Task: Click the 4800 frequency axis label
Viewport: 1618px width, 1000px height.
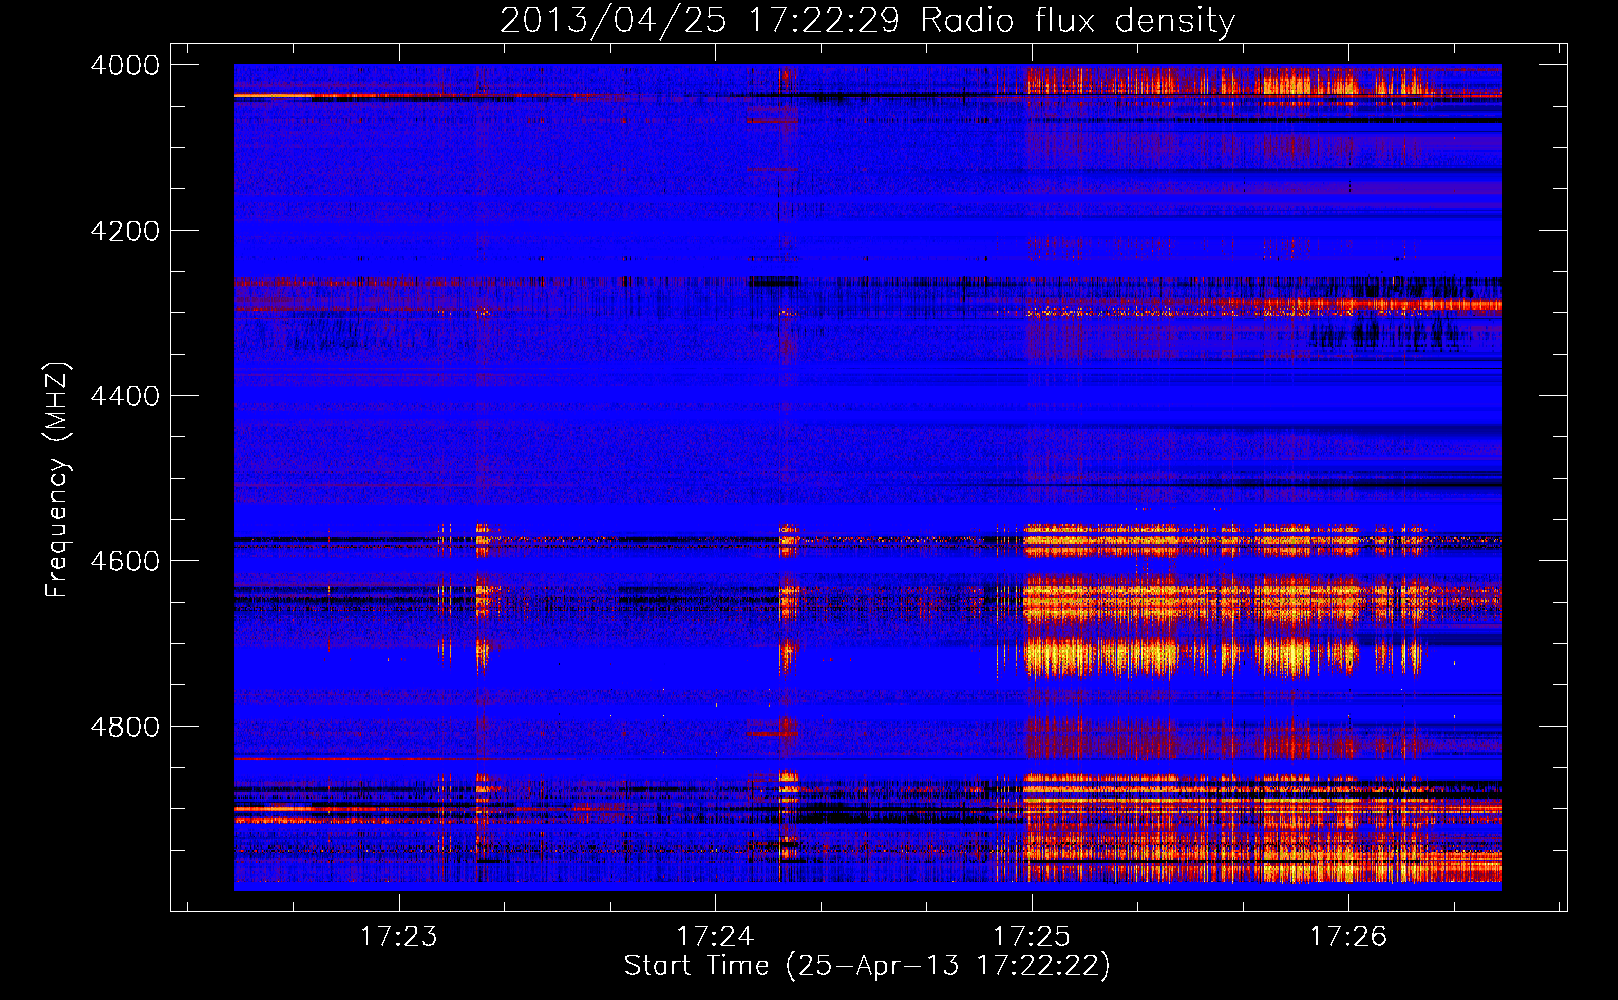Action: coord(125,727)
